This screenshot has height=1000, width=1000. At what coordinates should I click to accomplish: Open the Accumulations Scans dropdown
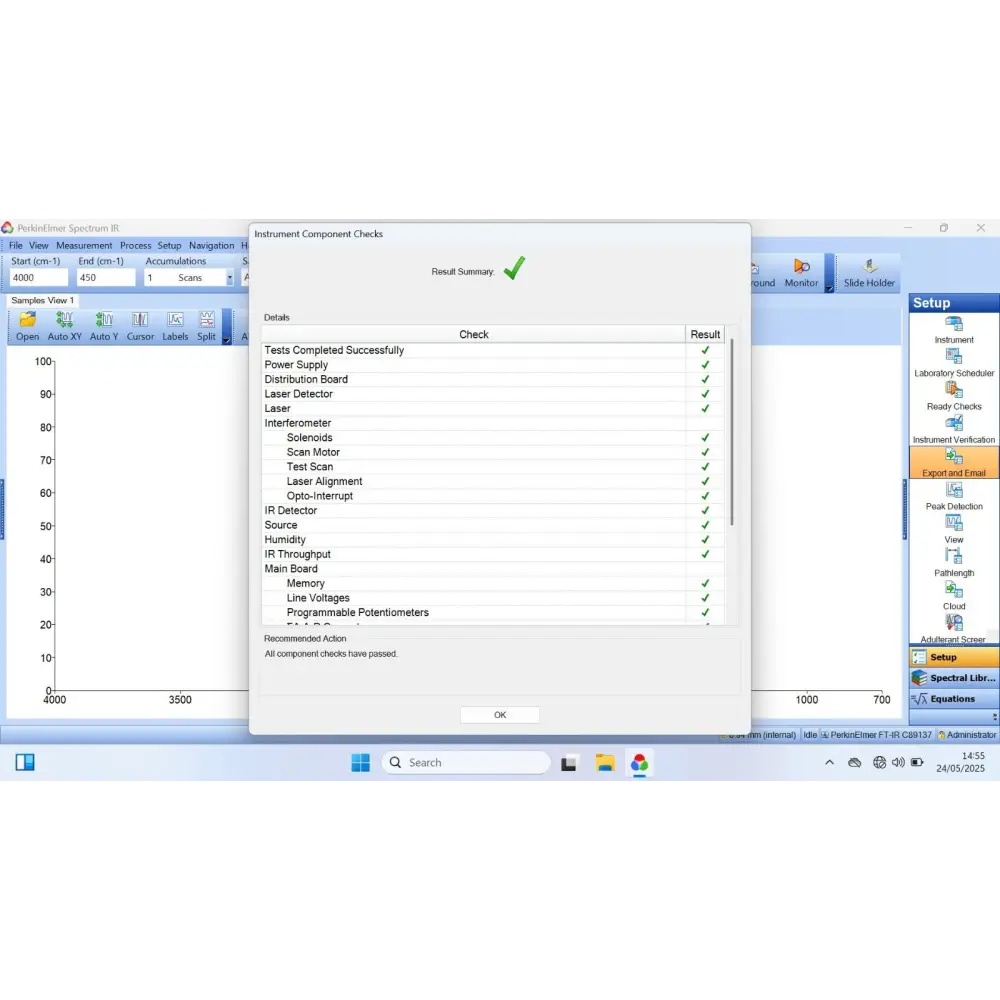(230, 277)
